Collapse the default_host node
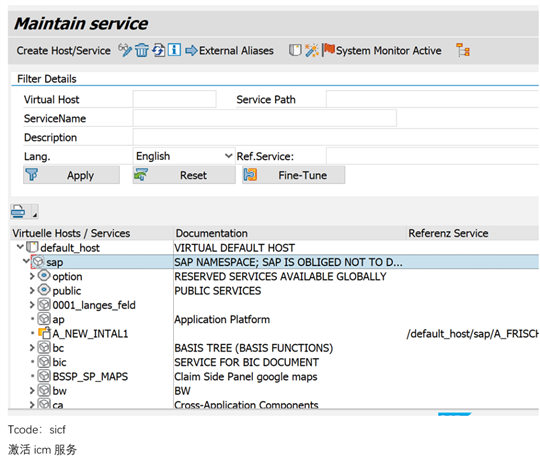Image resolution: width=540 pixels, height=461 pixels. coord(20,247)
